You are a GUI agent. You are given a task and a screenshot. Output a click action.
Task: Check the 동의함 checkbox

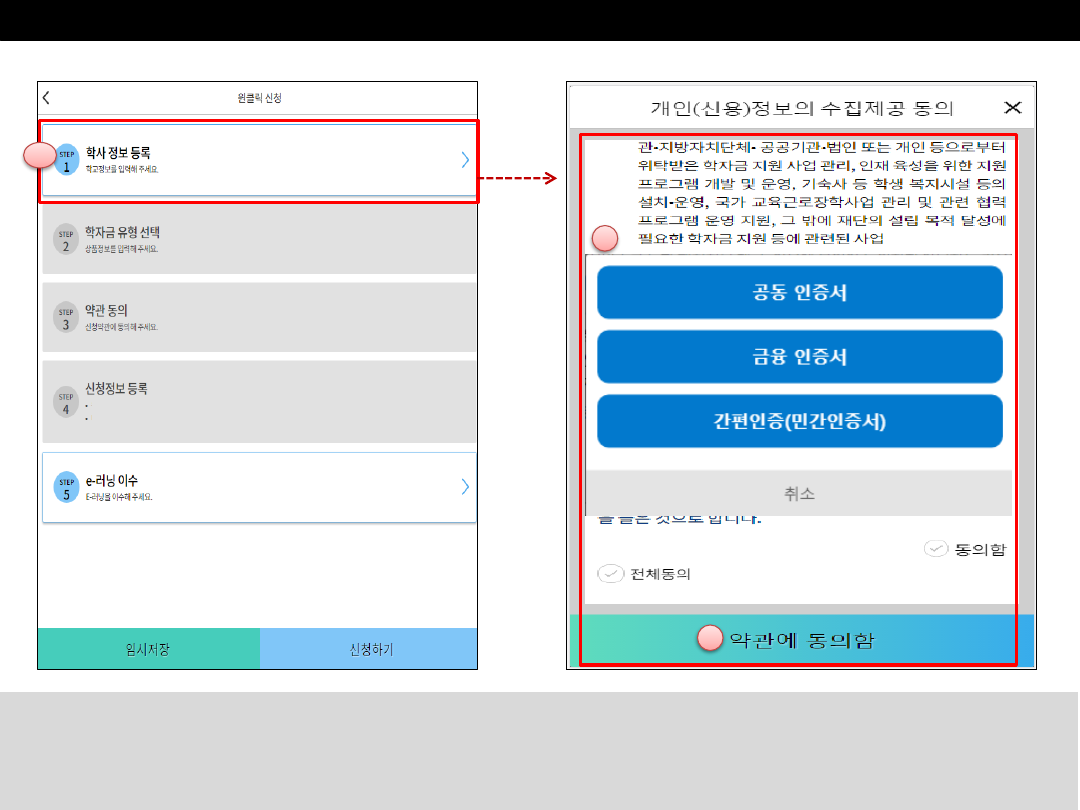pyautogui.click(x=935, y=549)
